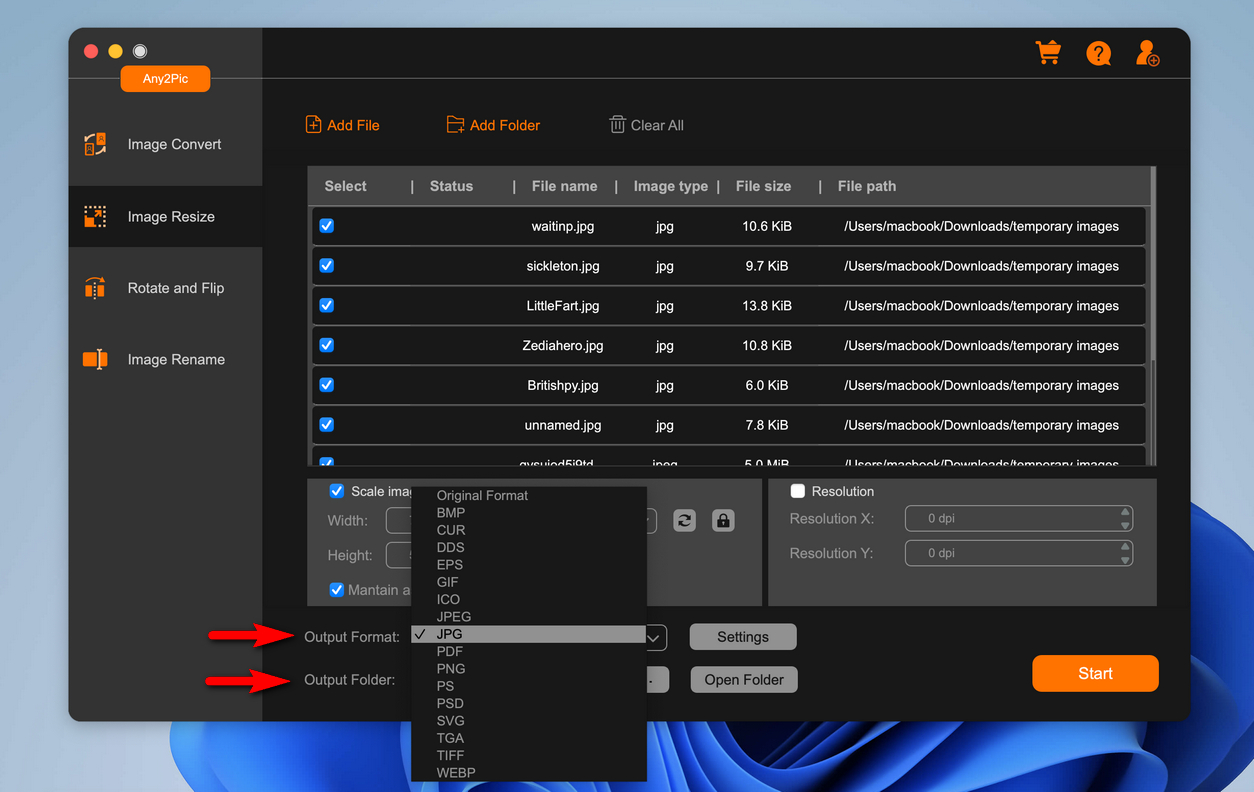Deselect the Britishpy.jpg checkbox
Viewport: 1254px width, 792px height.
(x=326, y=384)
